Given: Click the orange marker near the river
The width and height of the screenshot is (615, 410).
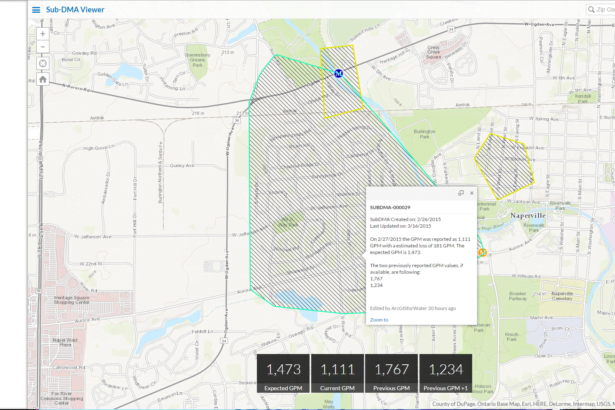Looking at the screenshot, I should [x=482, y=252].
